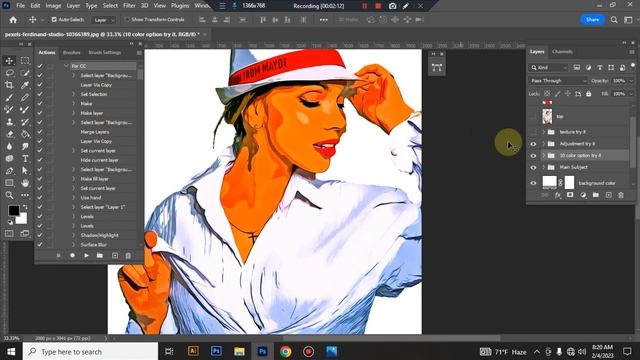The height and width of the screenshot is (360, 640).
Task: Expand the Shadow/Highlight action step
Action: [x=74, y=235]
